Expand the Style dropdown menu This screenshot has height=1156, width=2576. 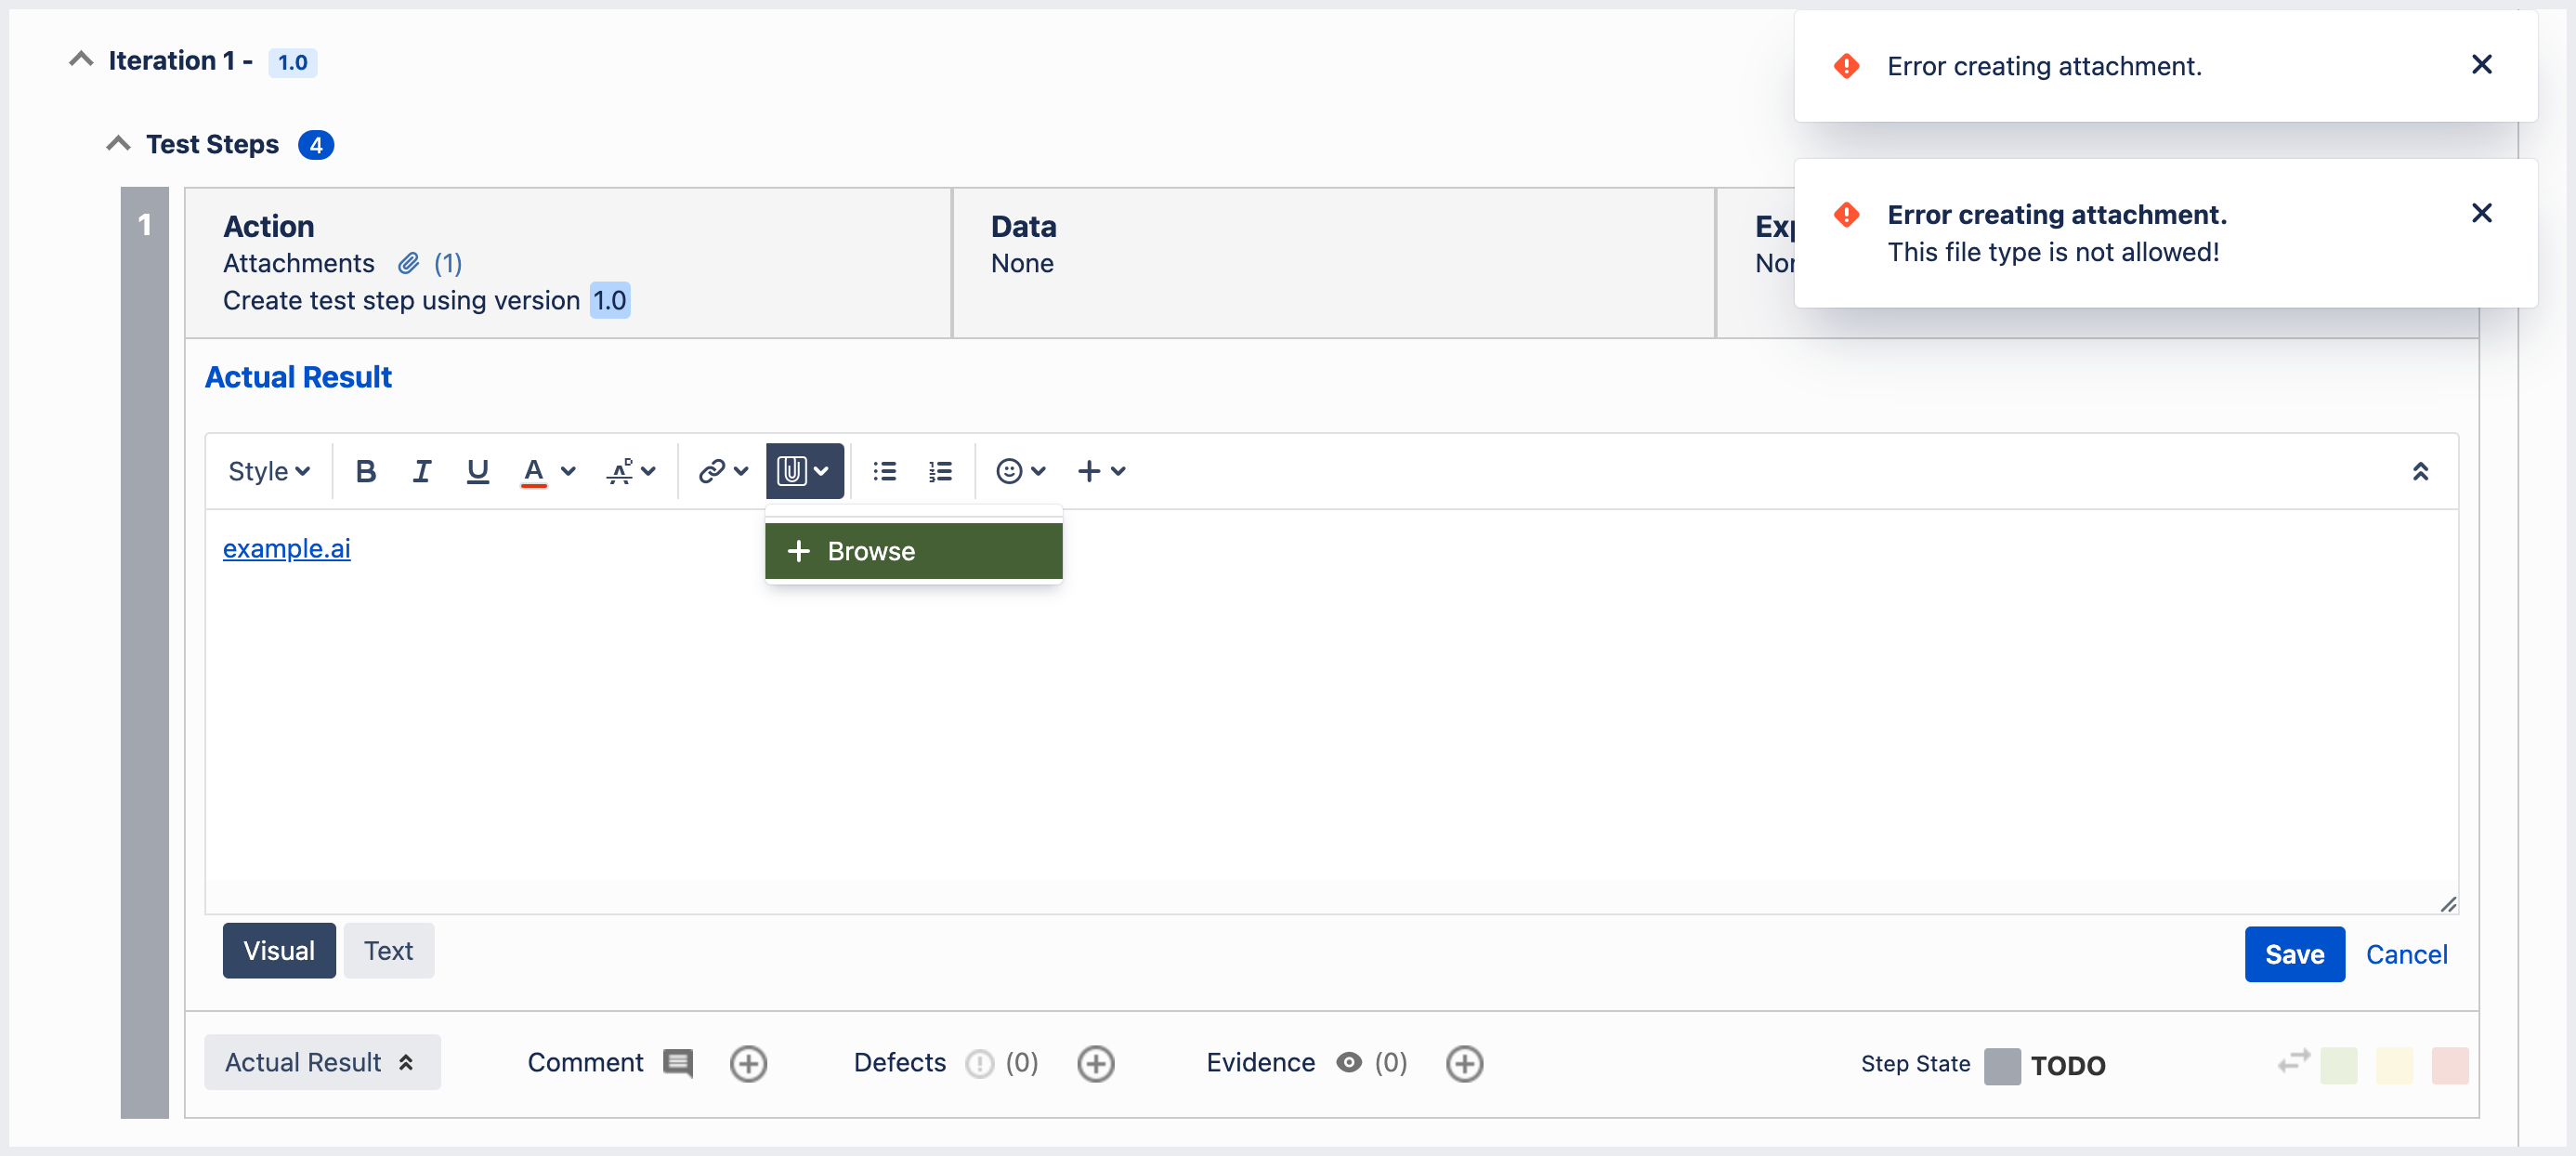(x=268, y=470)
